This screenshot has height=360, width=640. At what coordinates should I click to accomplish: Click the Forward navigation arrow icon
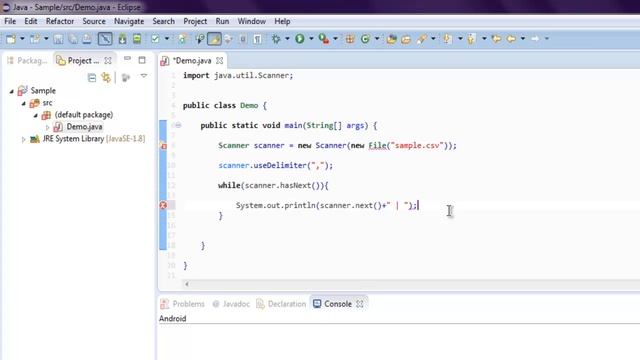click(535, 39)
